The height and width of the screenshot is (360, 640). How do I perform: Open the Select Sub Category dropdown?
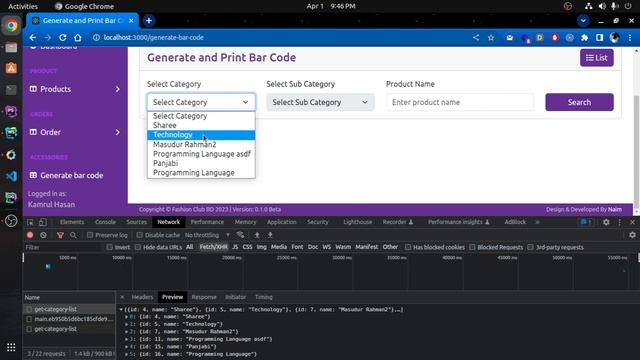tap(320, 102)
